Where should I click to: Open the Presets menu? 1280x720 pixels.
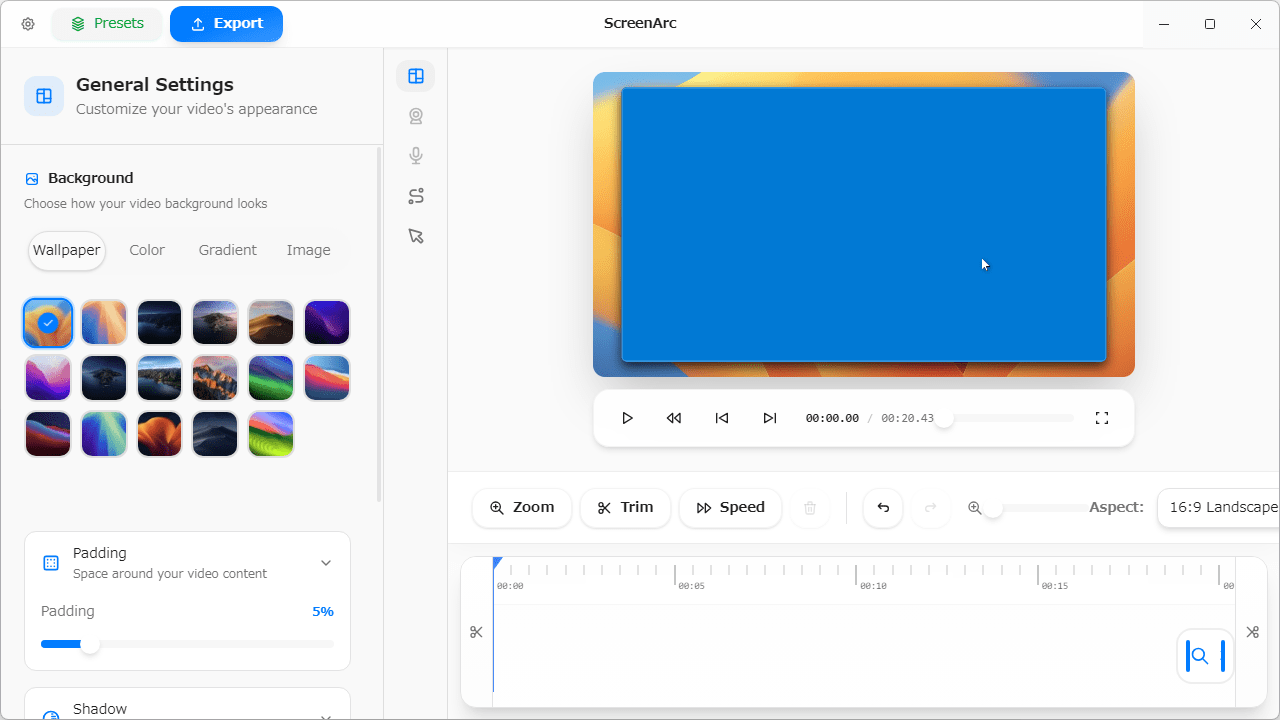click(107, 24)
